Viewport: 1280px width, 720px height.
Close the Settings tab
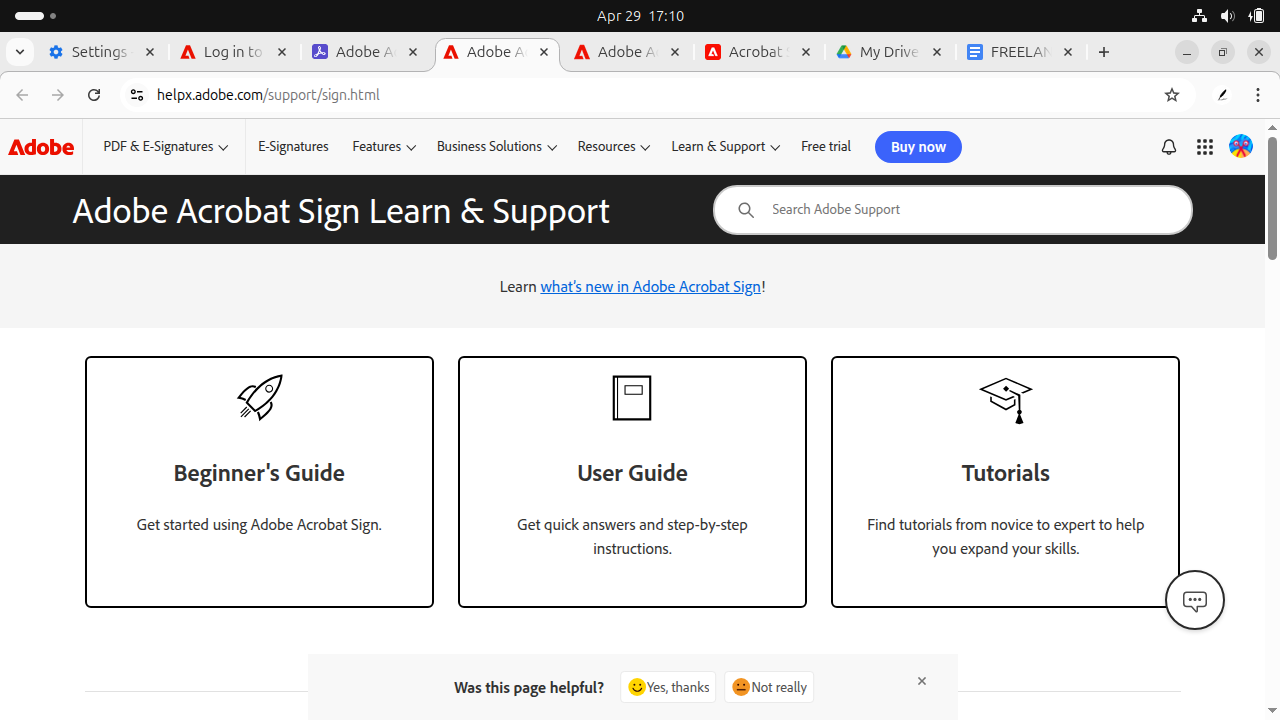[150, 52]
